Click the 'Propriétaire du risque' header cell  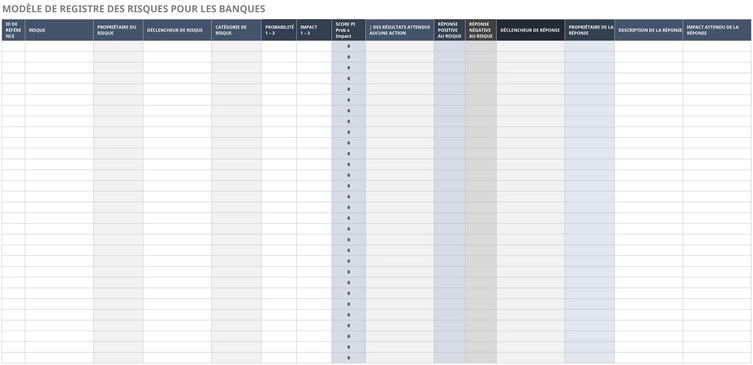coord(118,30)
